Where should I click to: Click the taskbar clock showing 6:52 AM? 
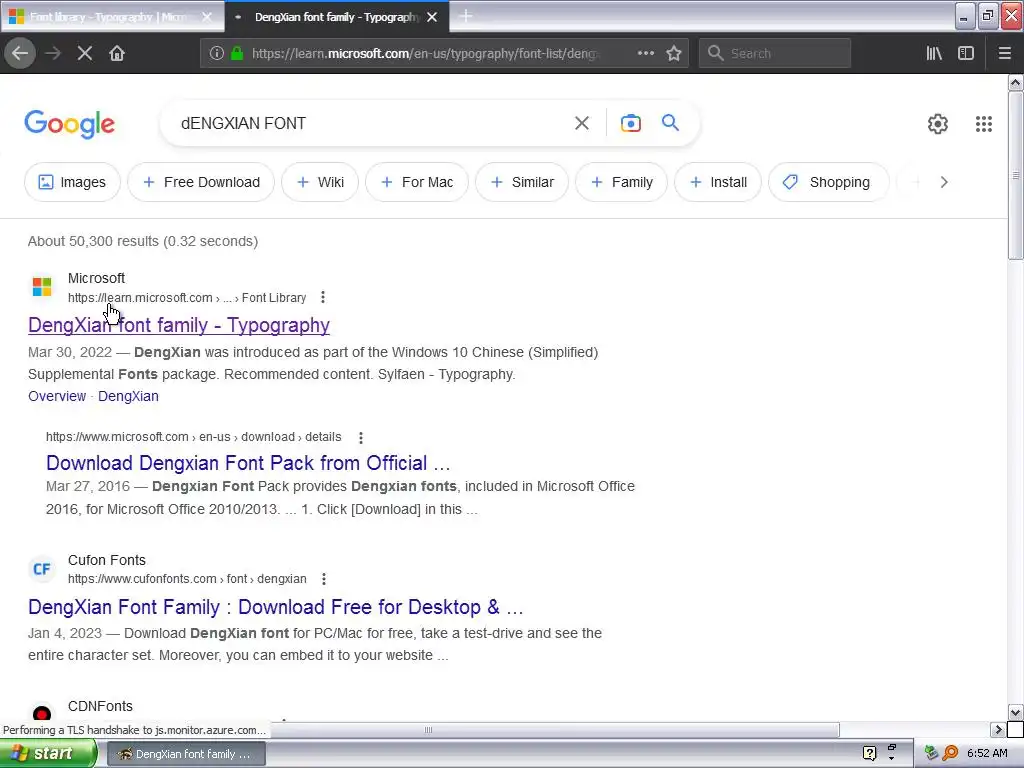tap(987, 753)
